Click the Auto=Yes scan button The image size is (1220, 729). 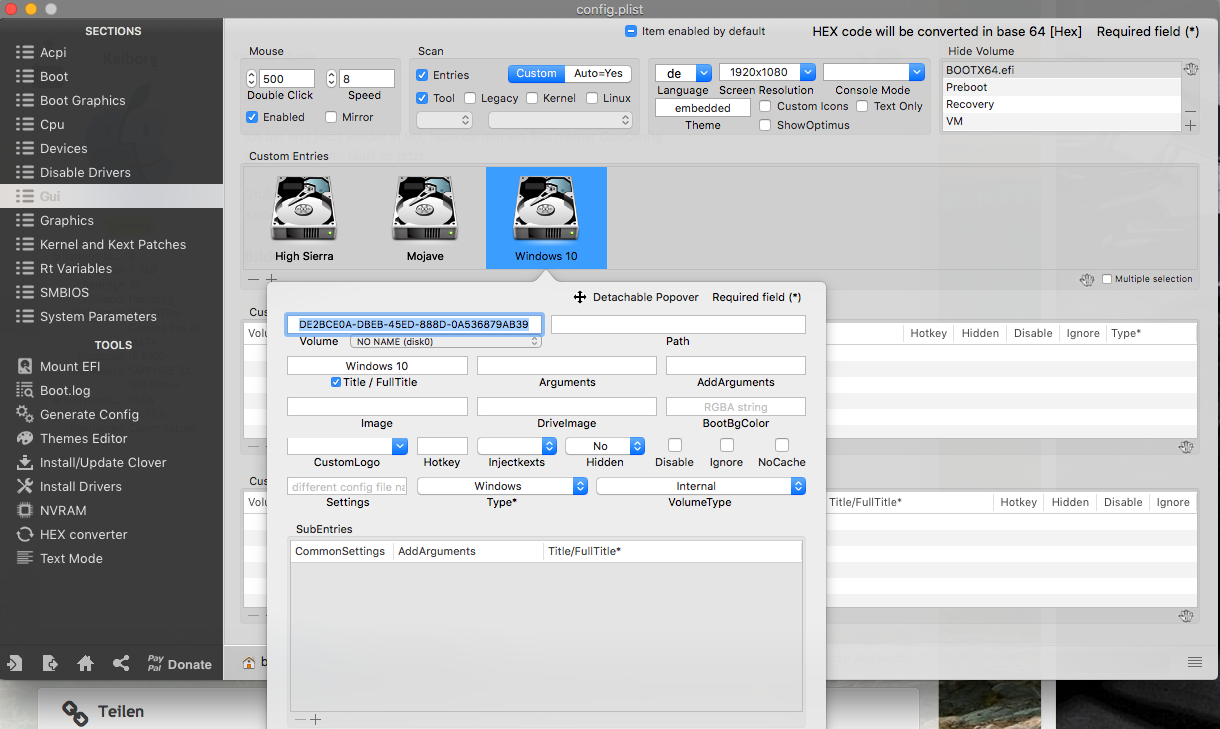[x=598, y=73]
